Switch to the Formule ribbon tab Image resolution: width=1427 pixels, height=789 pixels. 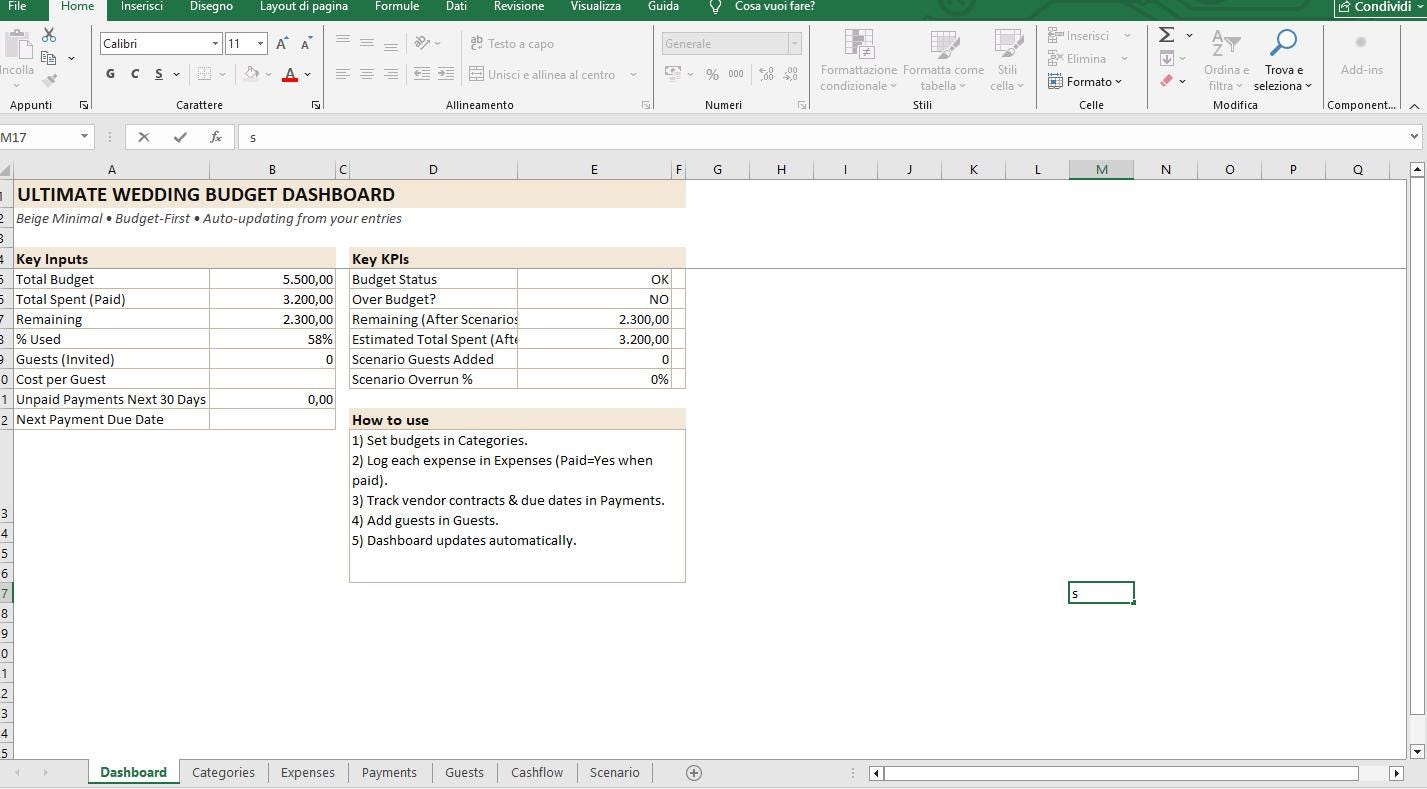[x=396, y=7]
